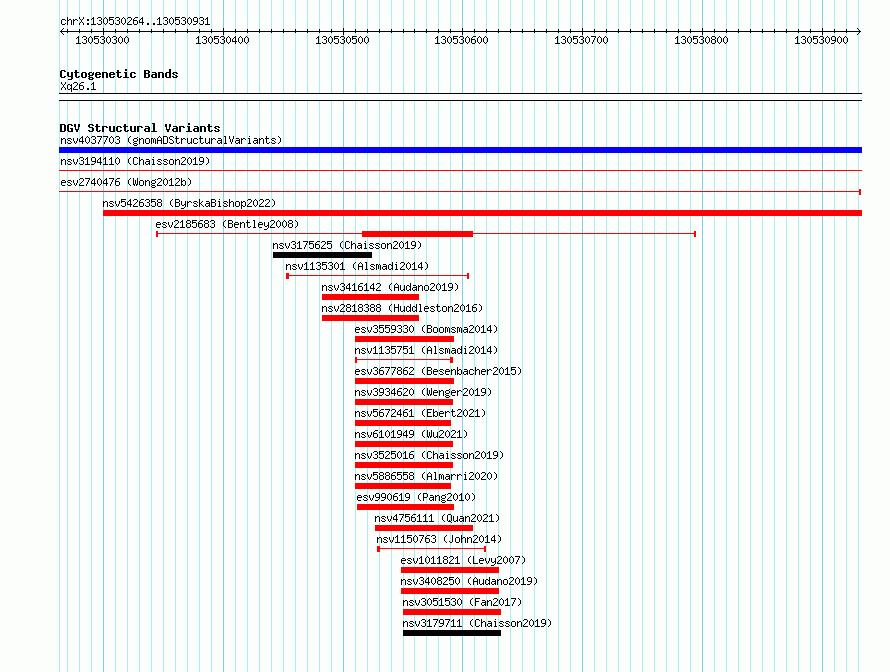Image resolution: width=890 pixels, height=672 pixels.
Task: Click ruler position 130530700
Action: point(581,40)
